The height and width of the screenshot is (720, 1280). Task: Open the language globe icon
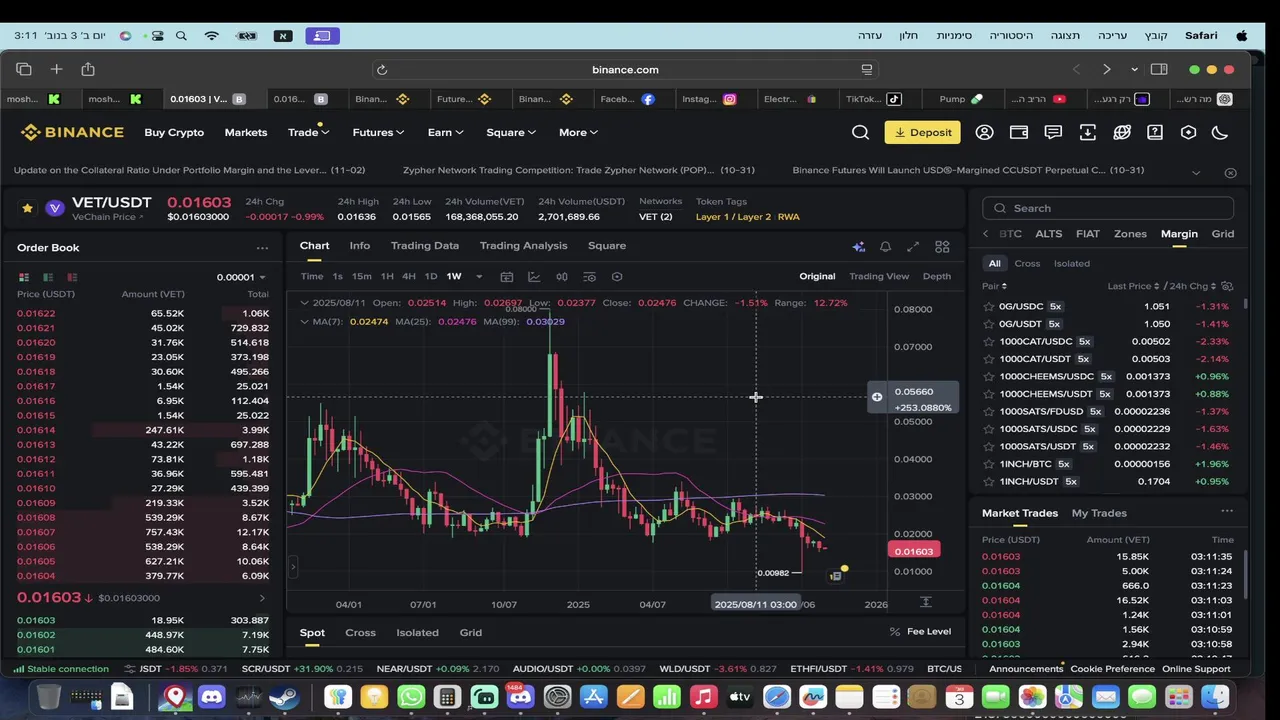1122,132
